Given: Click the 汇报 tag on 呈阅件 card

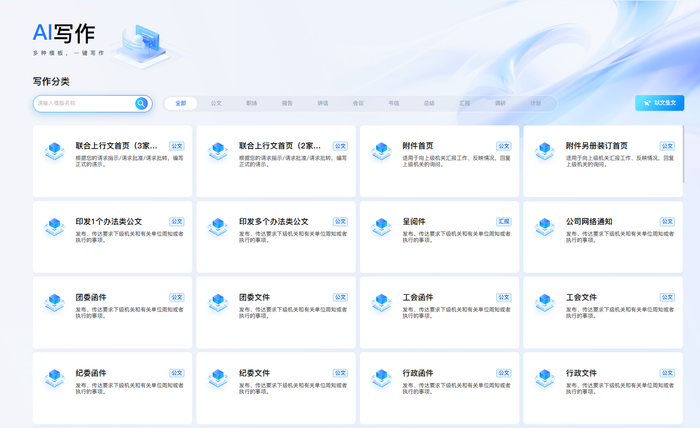Looking at the screenshot, I should [x=503, y=221].
